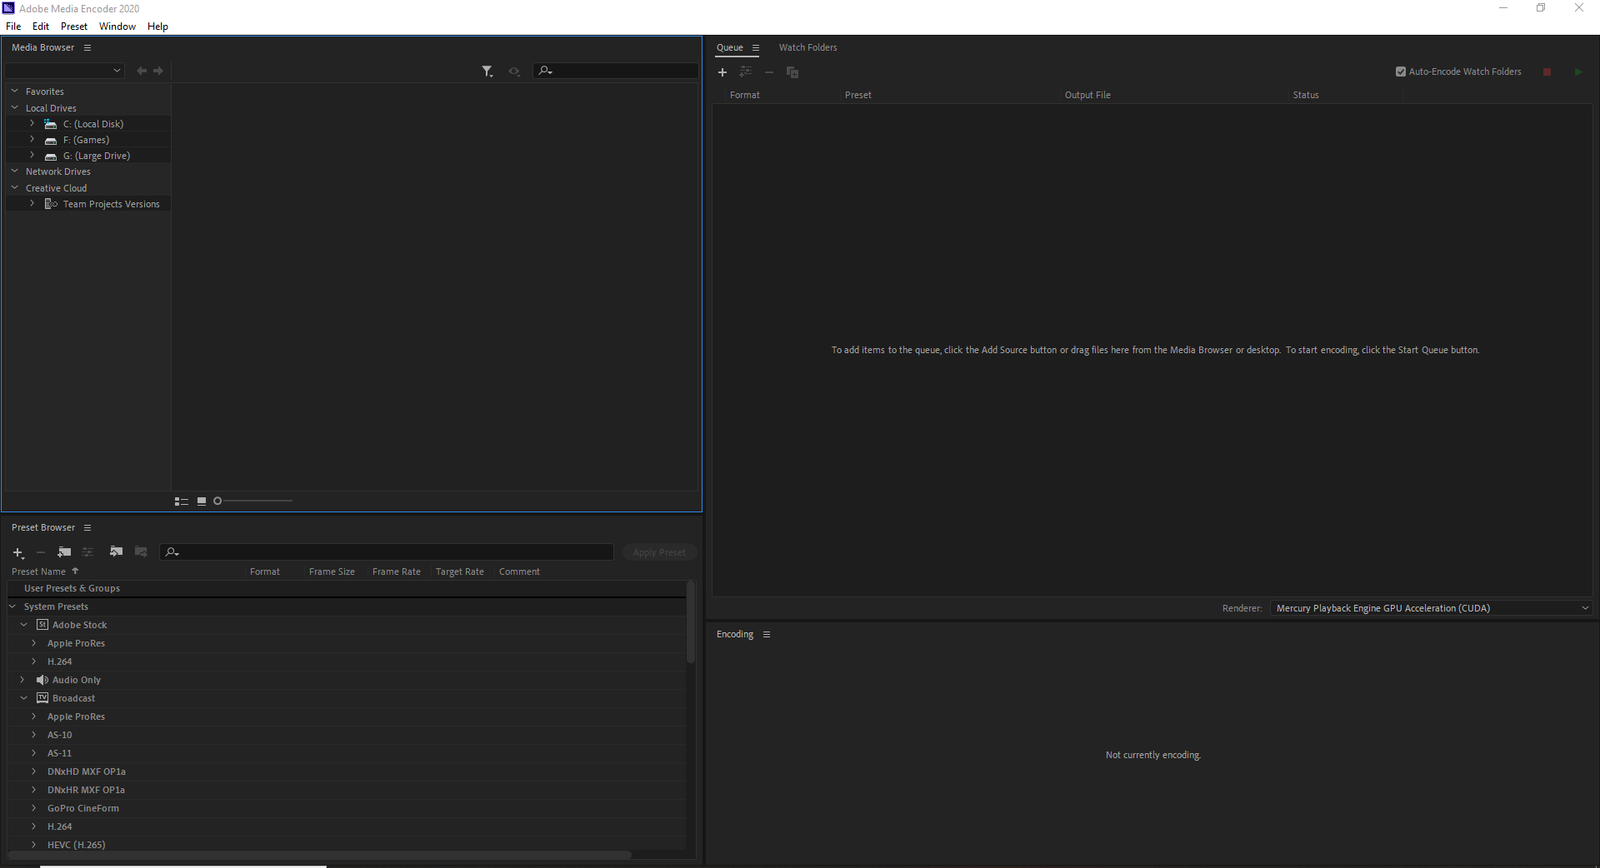Viewport: 1600px width, 868px height.
Task: Click Media Browser eye view icon
Action: pyautogui.click(x=514, y=71)
